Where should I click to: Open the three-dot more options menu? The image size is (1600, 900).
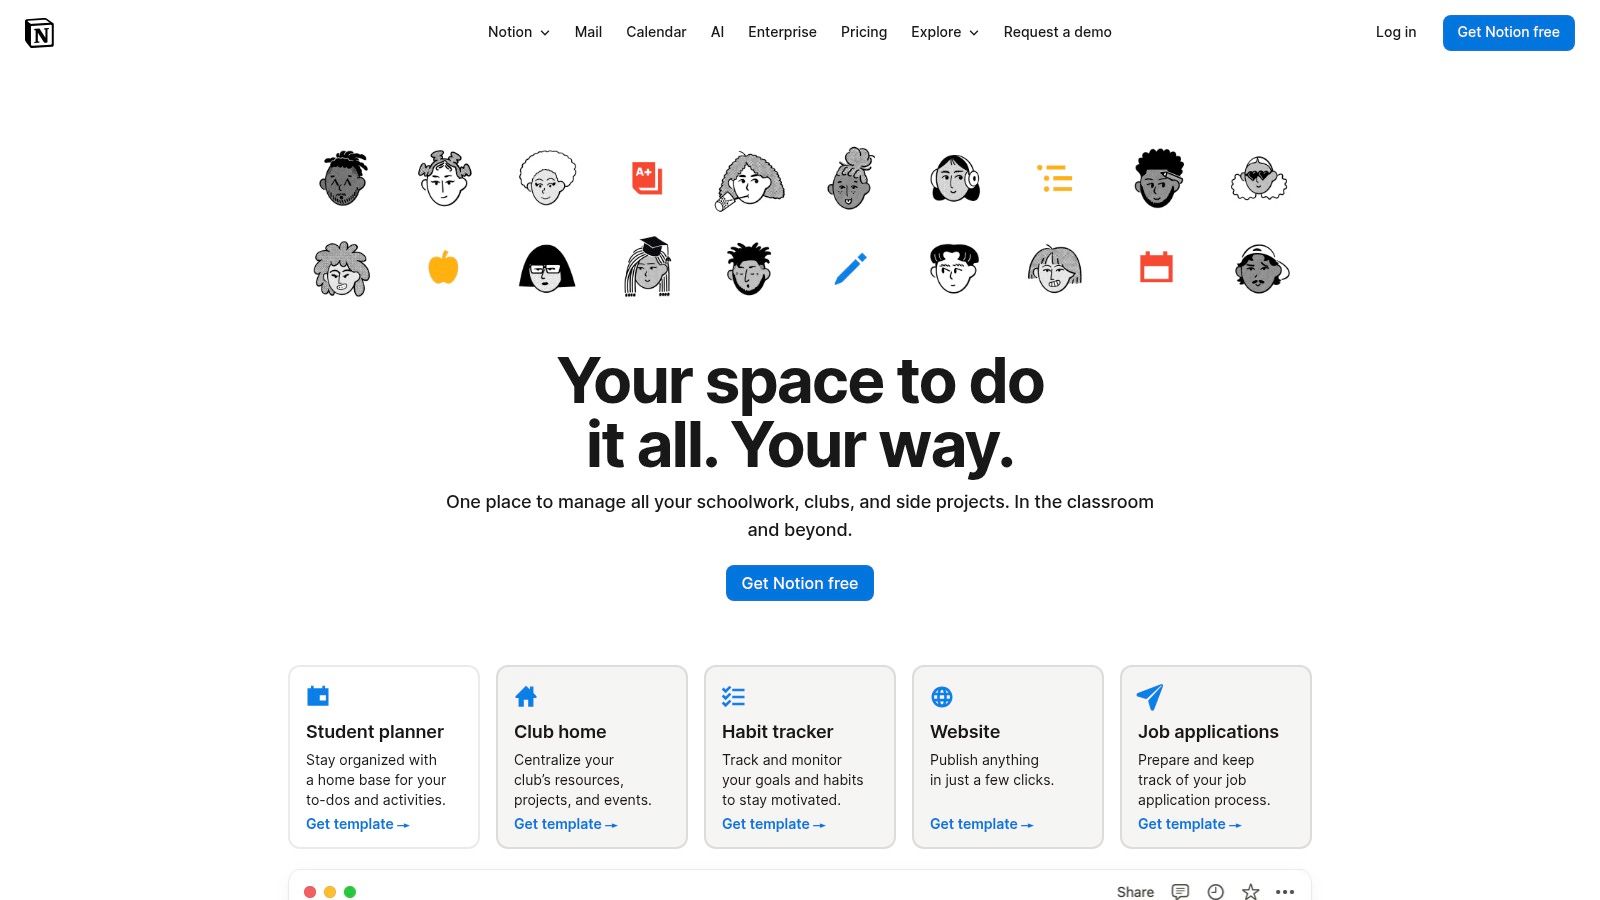point(1285,892)
